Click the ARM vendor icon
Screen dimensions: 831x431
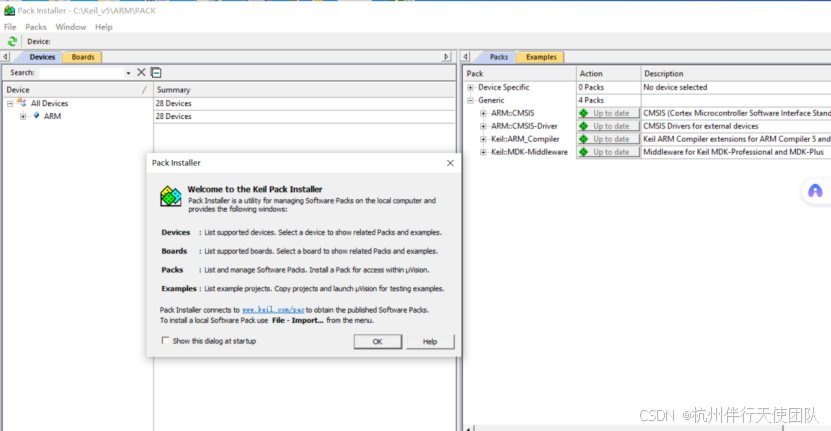coord(36,116)
